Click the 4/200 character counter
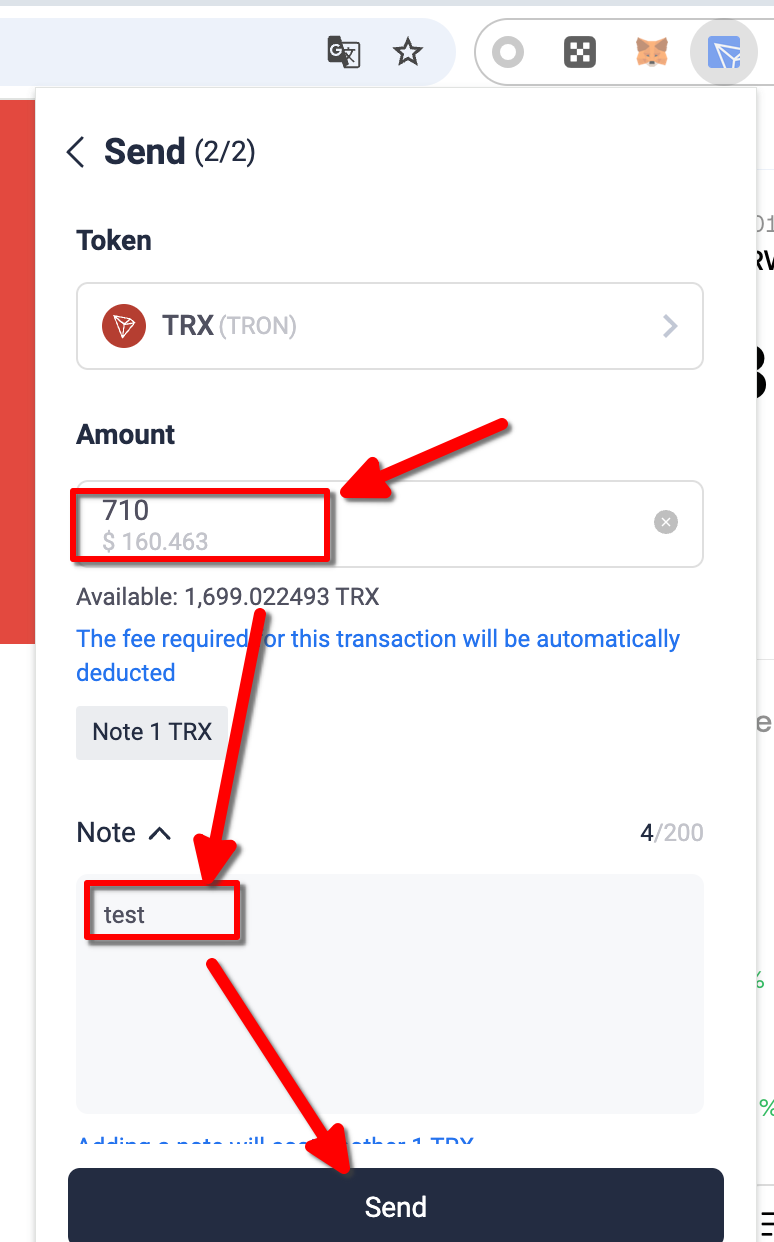This screenshot has width=774, height=1242. (671, 833)
